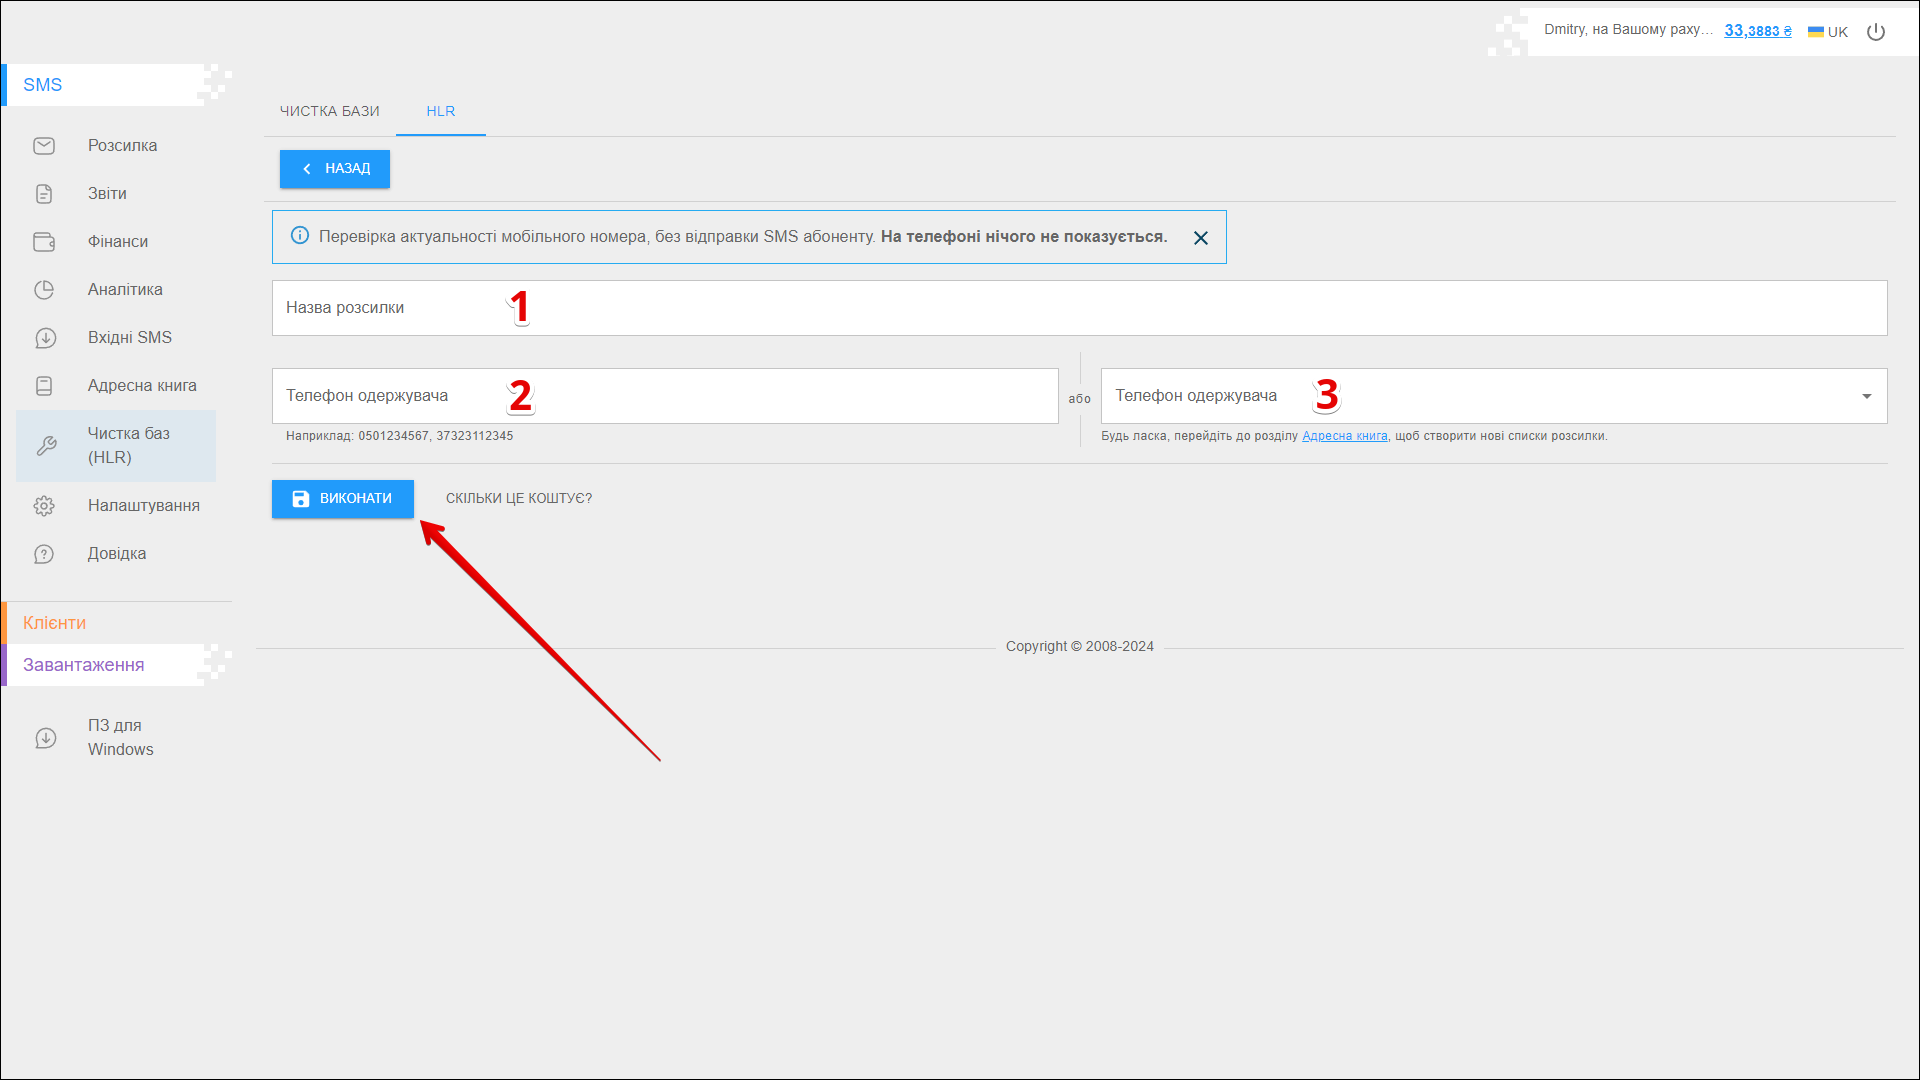The width and height of the screenshot is (1920, 1080).
Task: Expand the Клієнти sidebar section
Action: [55, 623]
